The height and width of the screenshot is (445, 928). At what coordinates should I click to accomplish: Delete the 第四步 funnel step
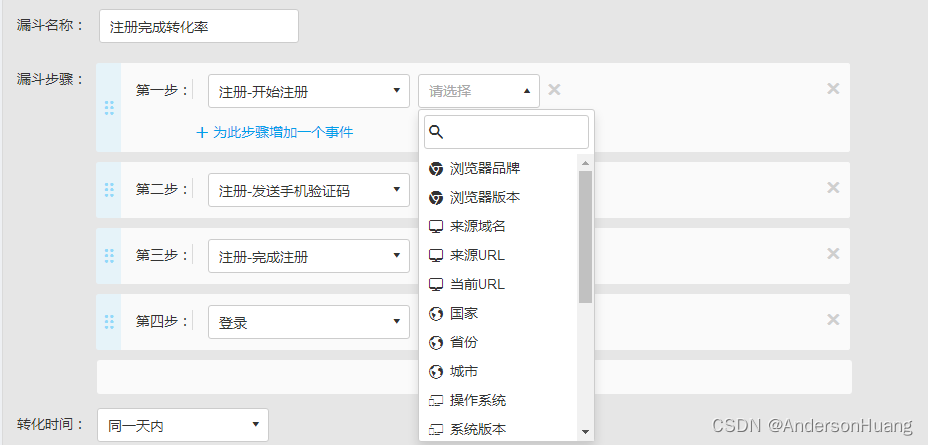tap(833, 320)
